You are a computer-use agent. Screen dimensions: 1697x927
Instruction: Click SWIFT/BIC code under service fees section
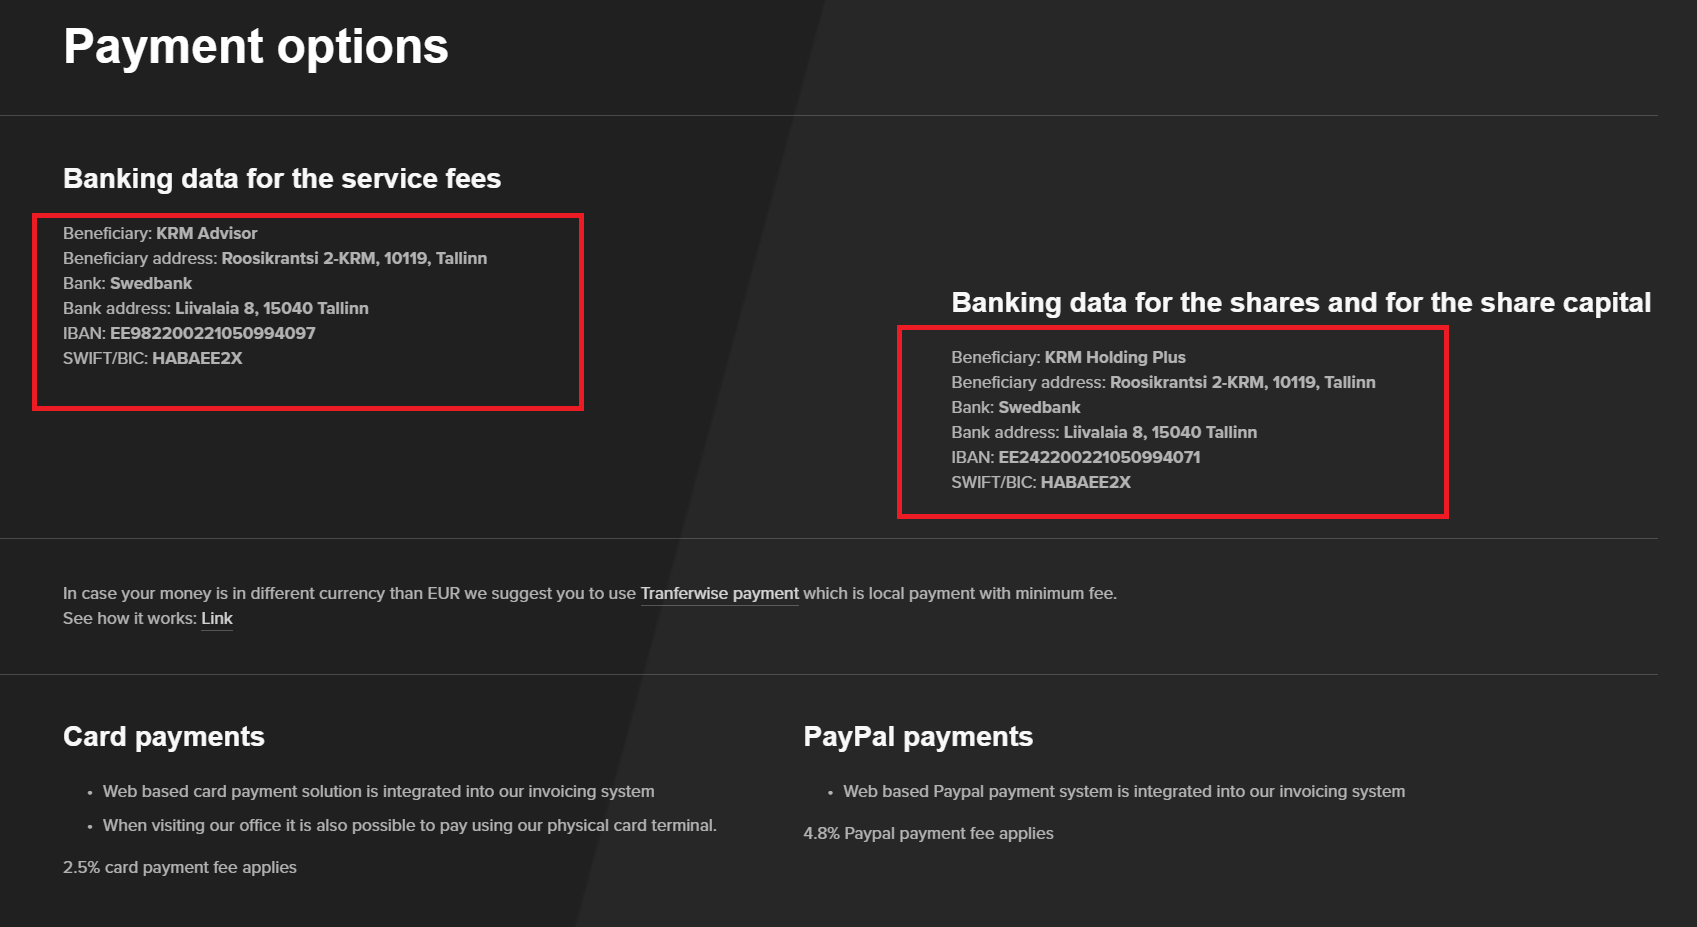[x=197, y=358]
